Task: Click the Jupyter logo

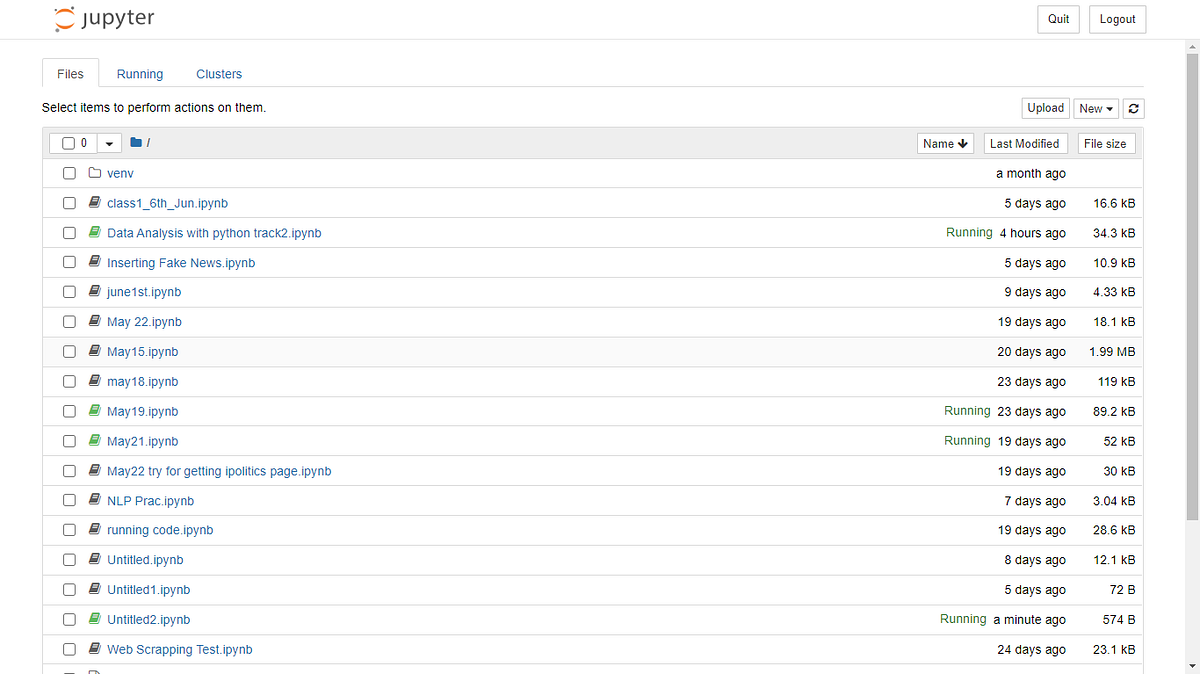Action: click(x=103, y=18)
